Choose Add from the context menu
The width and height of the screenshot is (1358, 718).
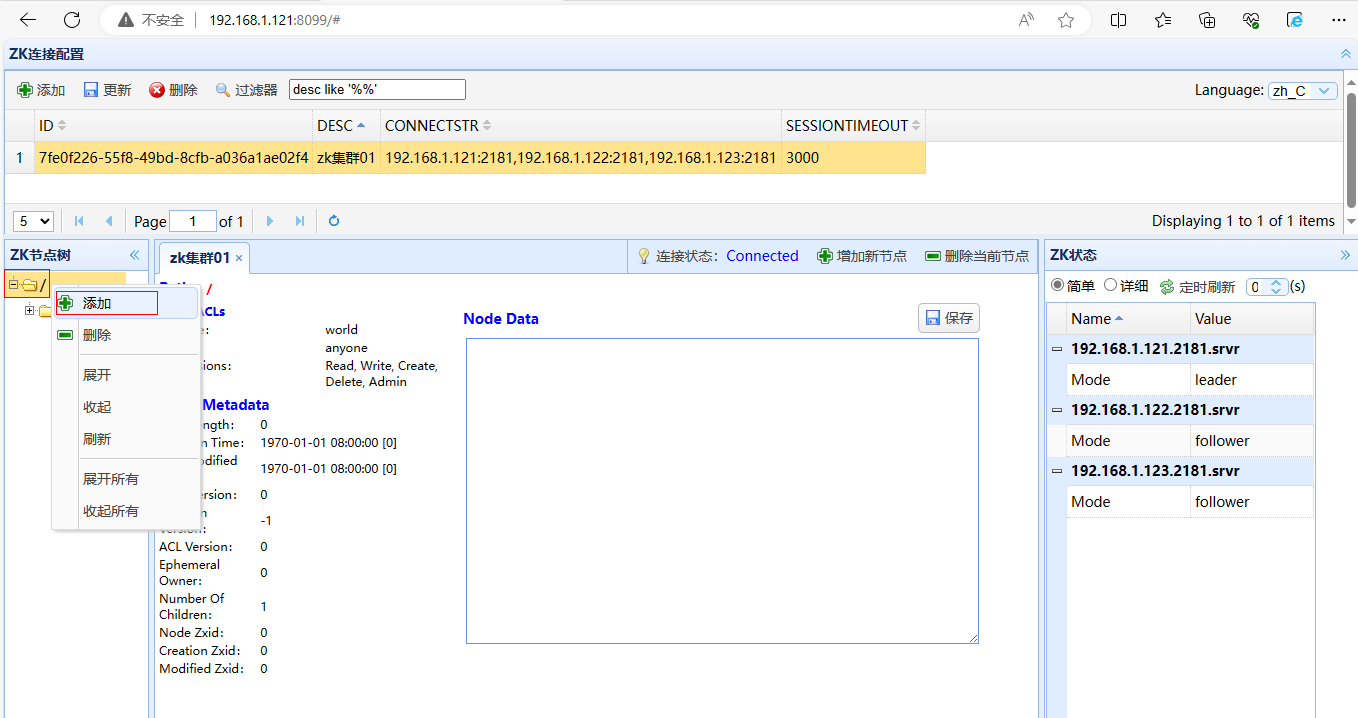97,303
